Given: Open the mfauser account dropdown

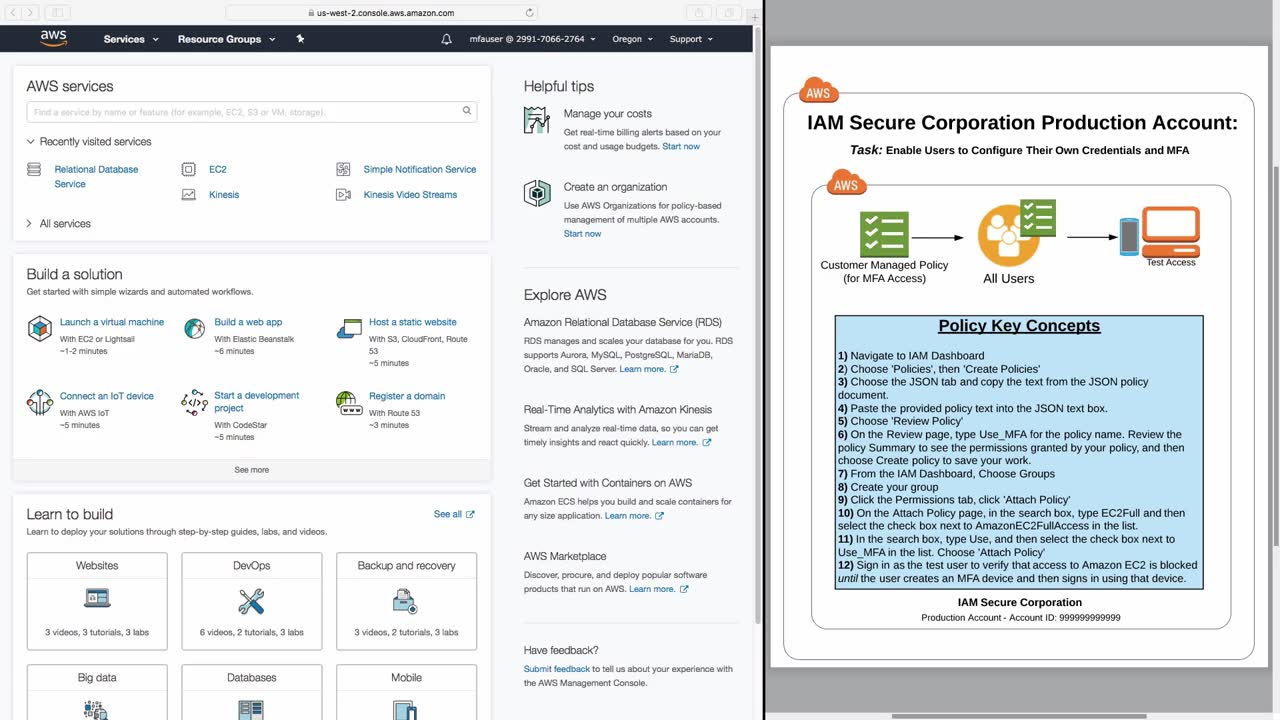Looking at the screenshot, I should (532, 39).
